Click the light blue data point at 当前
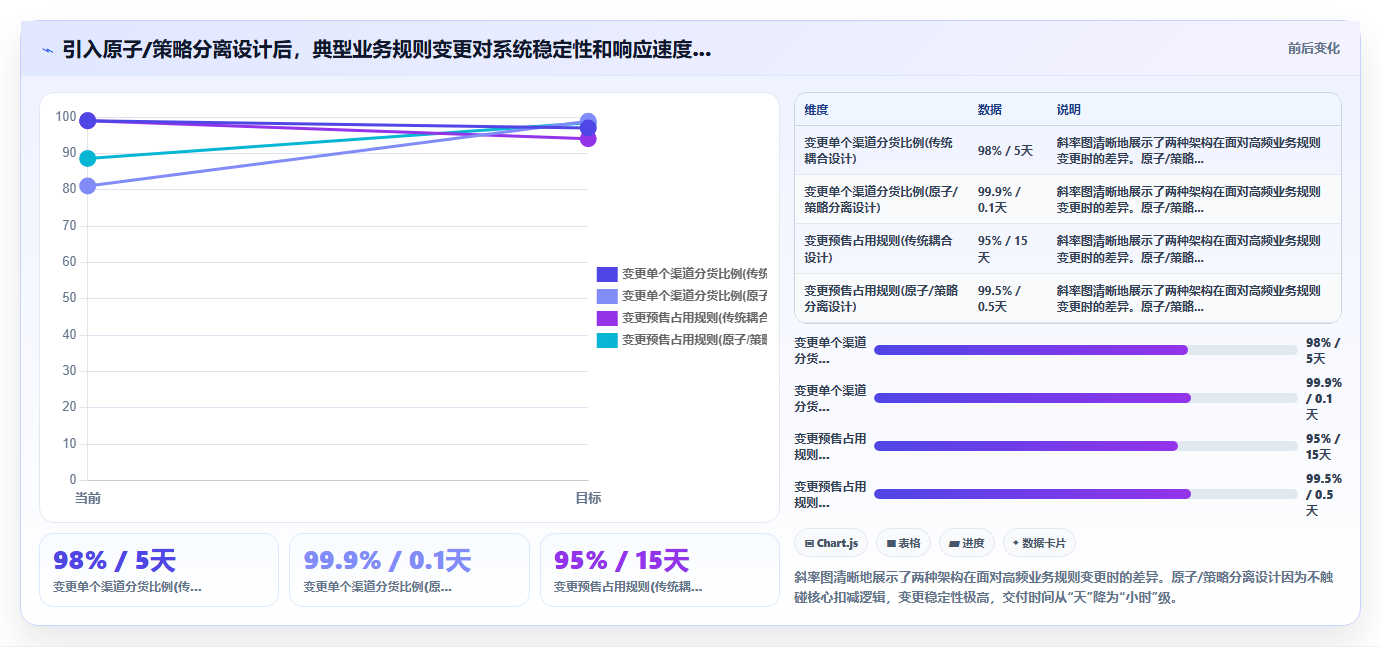Image resolution: width=1381 pixels, height=647 pixels. point(88,186)
